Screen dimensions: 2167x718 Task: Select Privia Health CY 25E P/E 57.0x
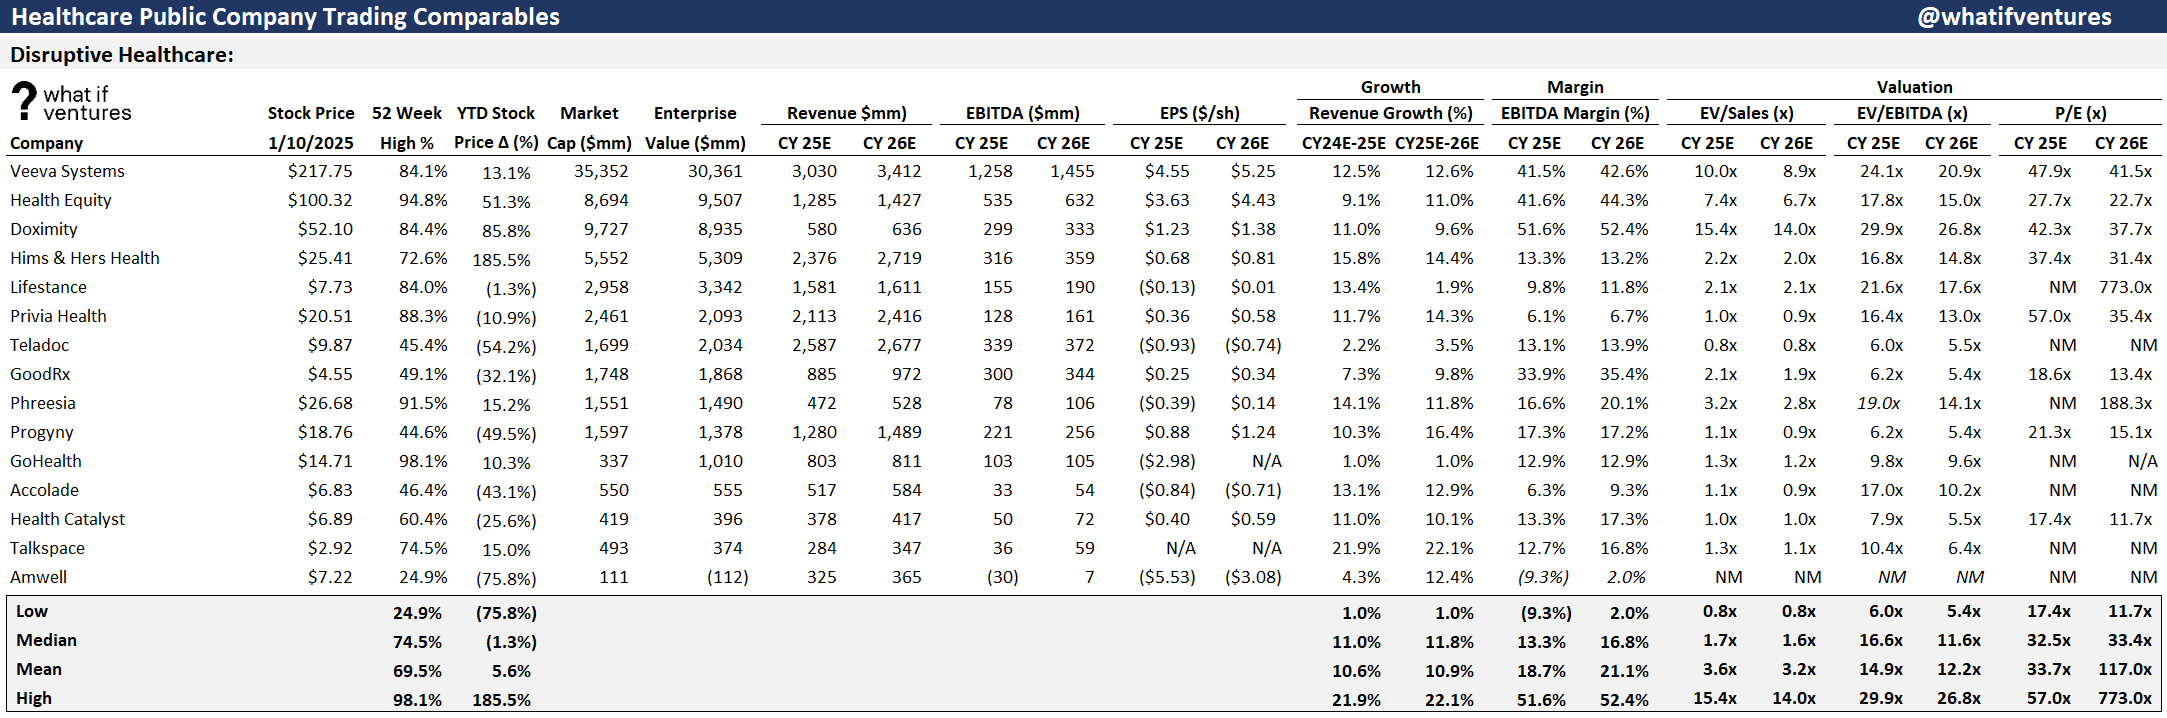click(2049, 316)
